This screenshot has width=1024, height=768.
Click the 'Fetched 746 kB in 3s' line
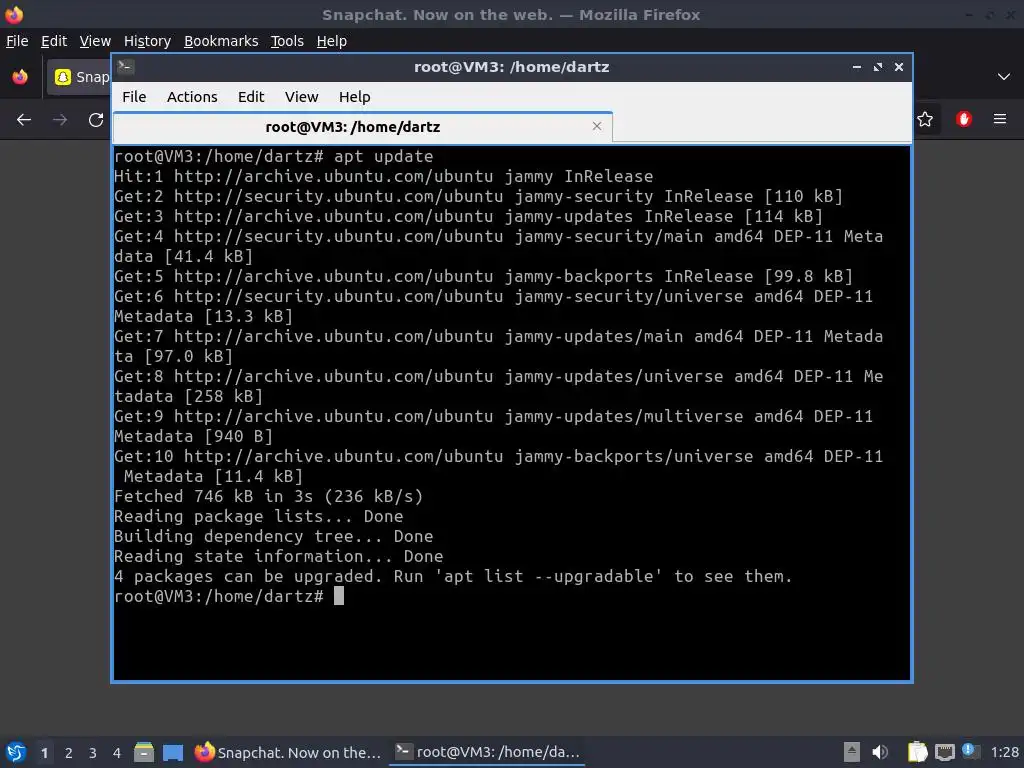268,496
